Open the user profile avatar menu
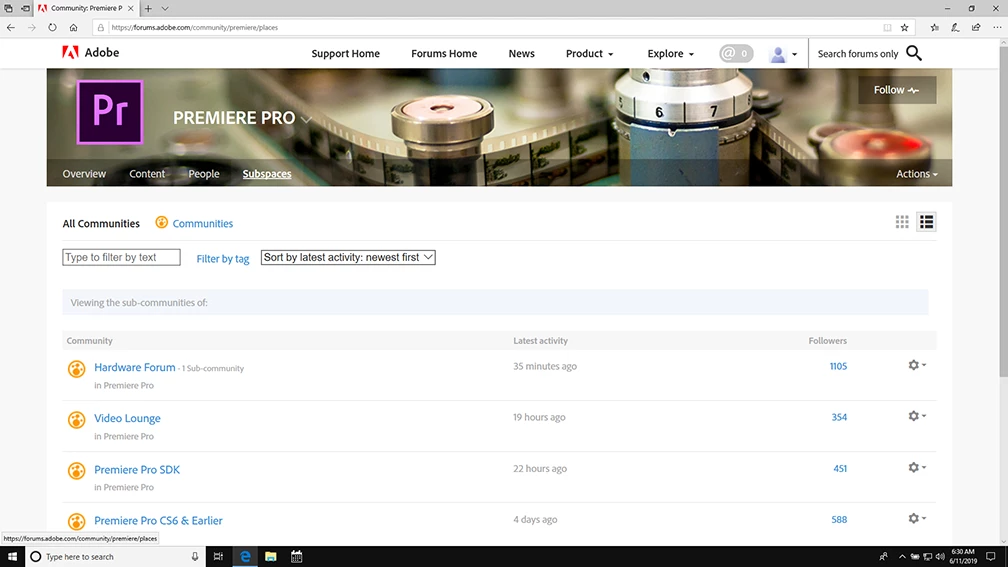The width and height of the screenshot is (1008, 567). (x=783, y=54)
